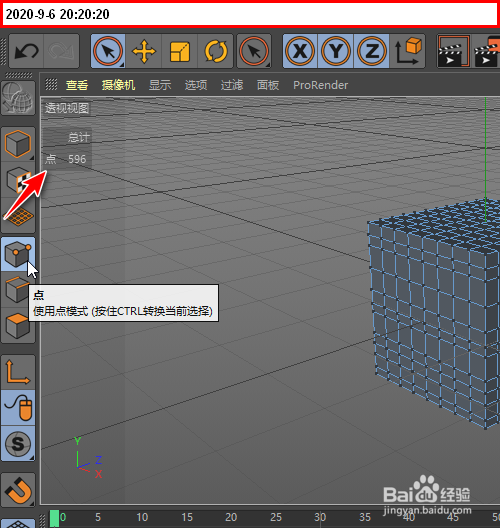
Task: Toggle Enable Snap magnet icon
Action: (x=18, y=490)
